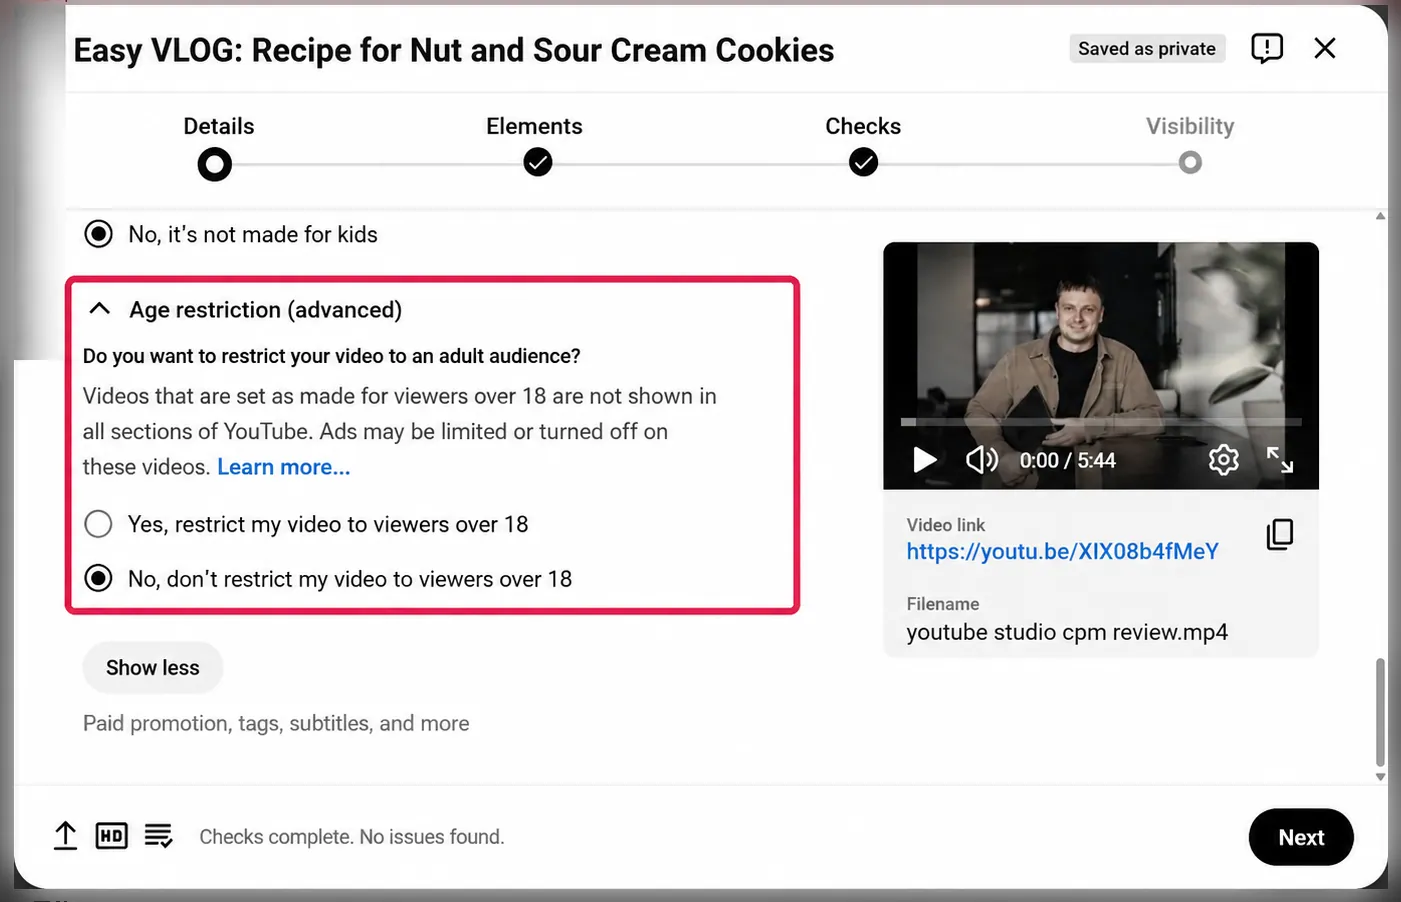This screenshot has height=902, width=1401.
Task: Go to the Visibility step
Action: (x=1190, y=162)
